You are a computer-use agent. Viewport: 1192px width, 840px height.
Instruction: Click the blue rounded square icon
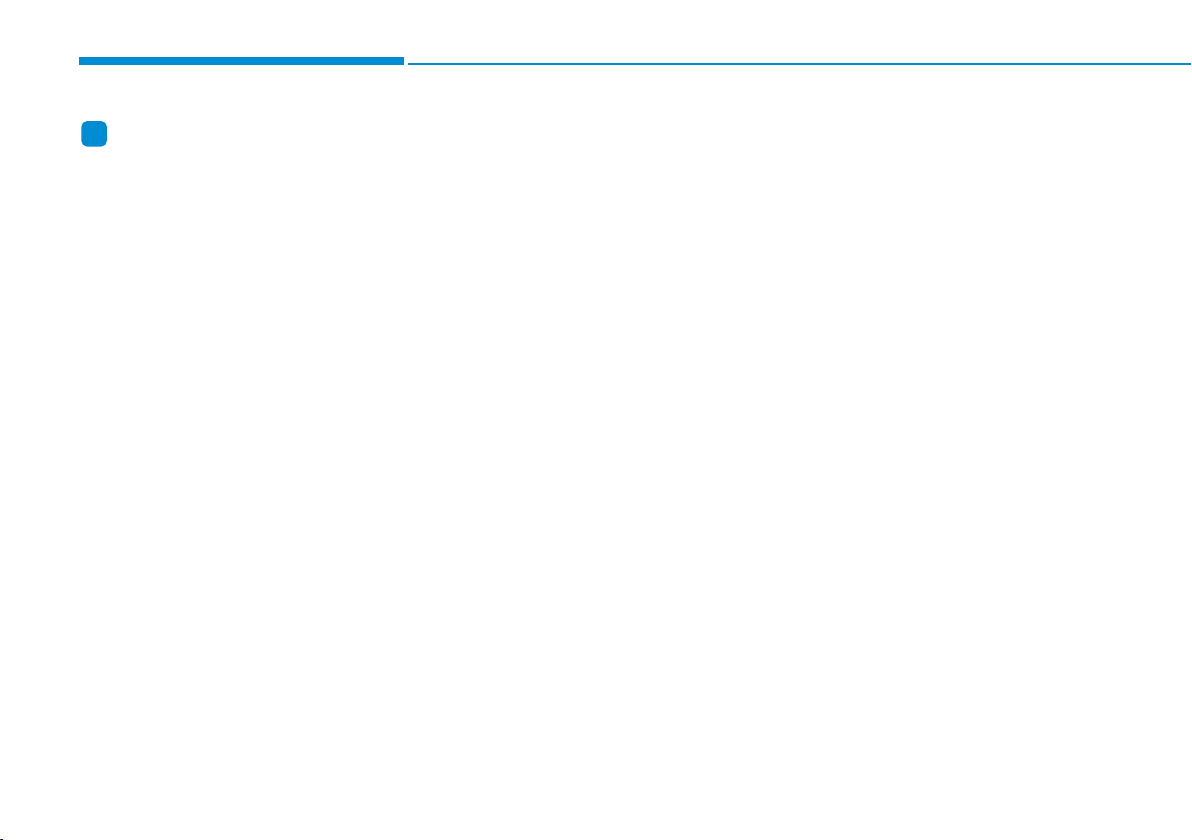click(94, 134)
